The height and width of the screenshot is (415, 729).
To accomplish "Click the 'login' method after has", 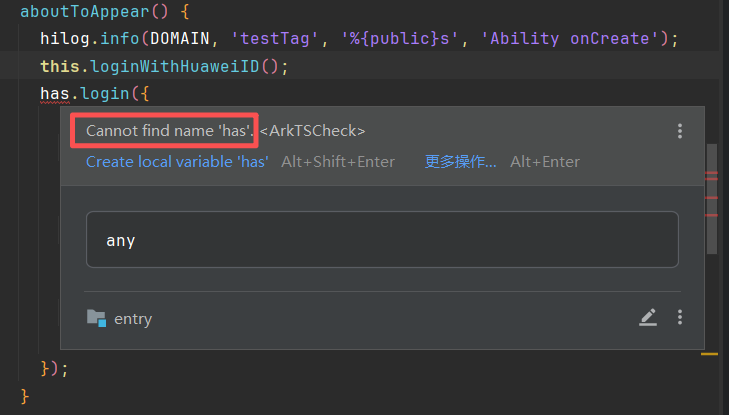I will coord(105,94).
